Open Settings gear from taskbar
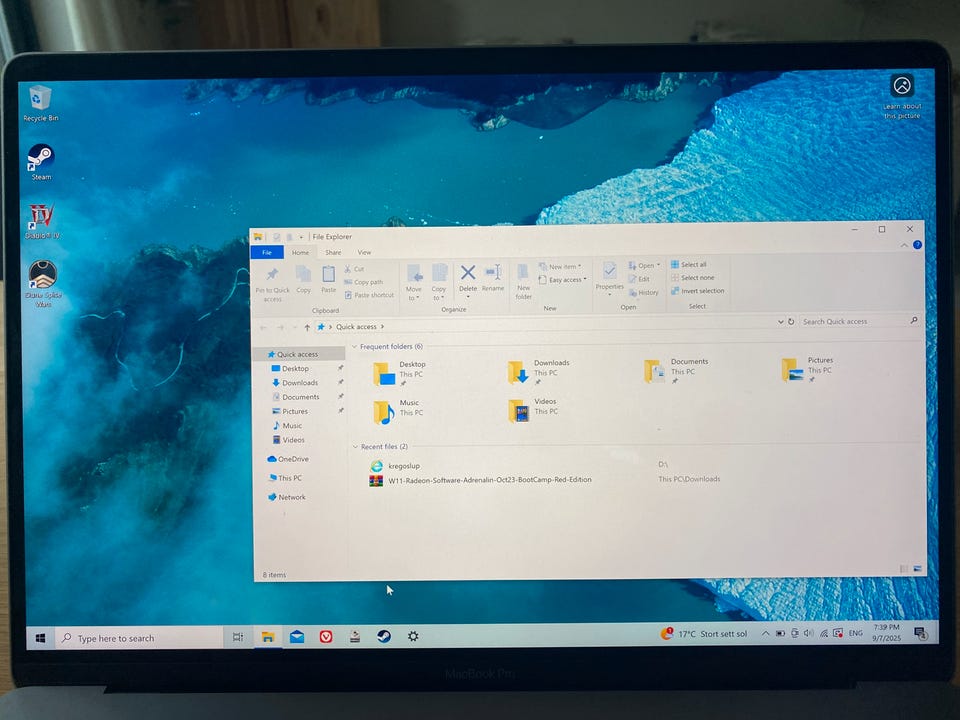The height and width of the screenshot is (720, 960). (413, 636)
